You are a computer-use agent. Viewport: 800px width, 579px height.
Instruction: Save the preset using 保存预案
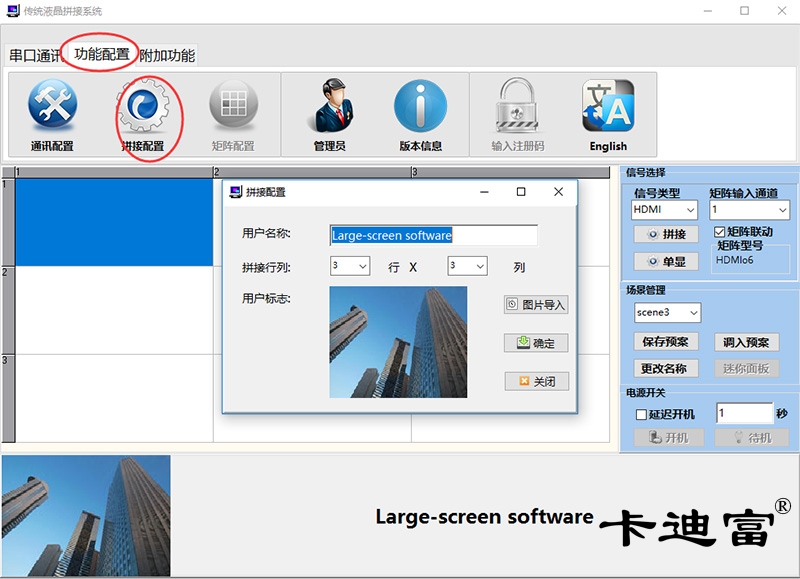point(666,343)
